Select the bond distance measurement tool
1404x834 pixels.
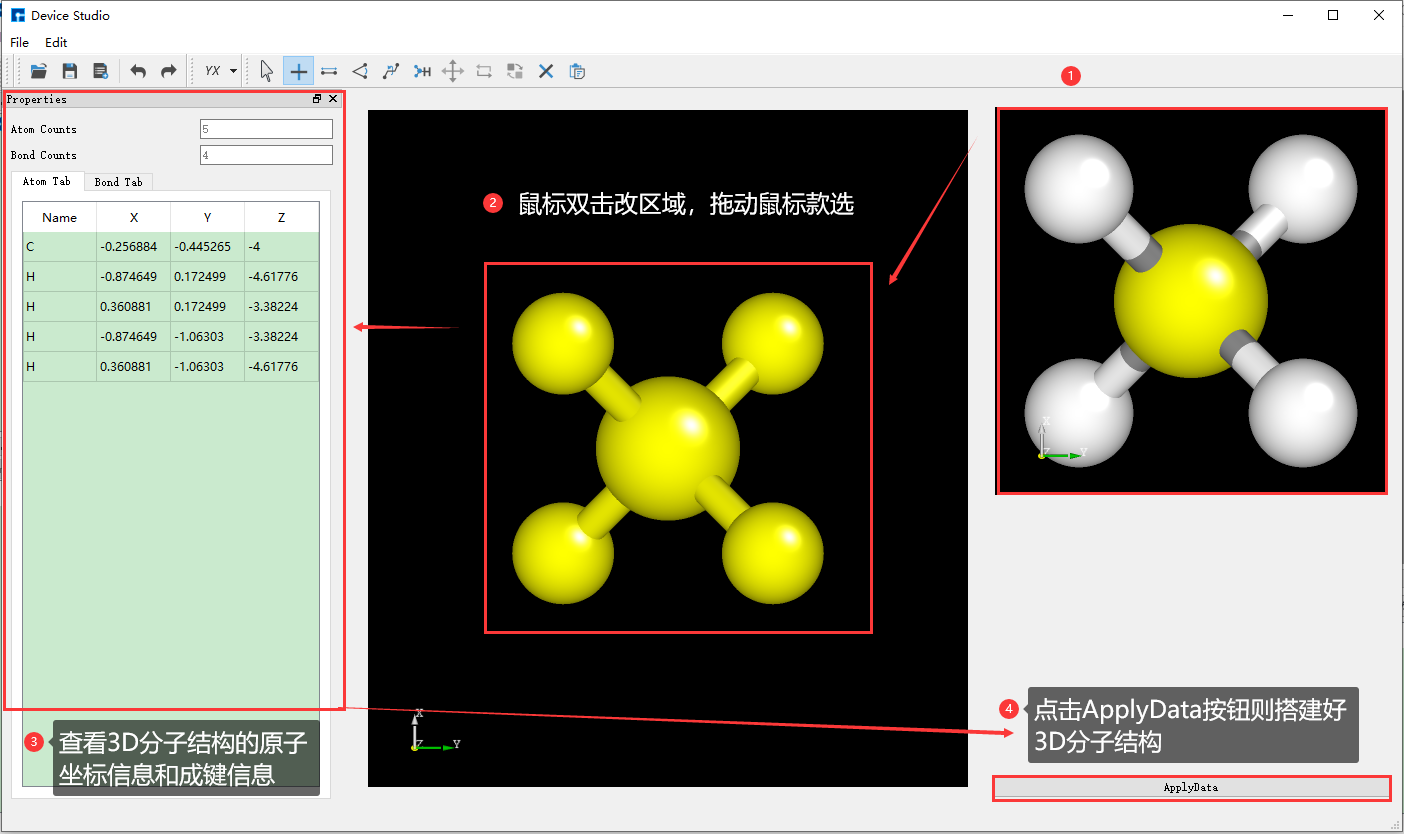click(x=329, y=71)
